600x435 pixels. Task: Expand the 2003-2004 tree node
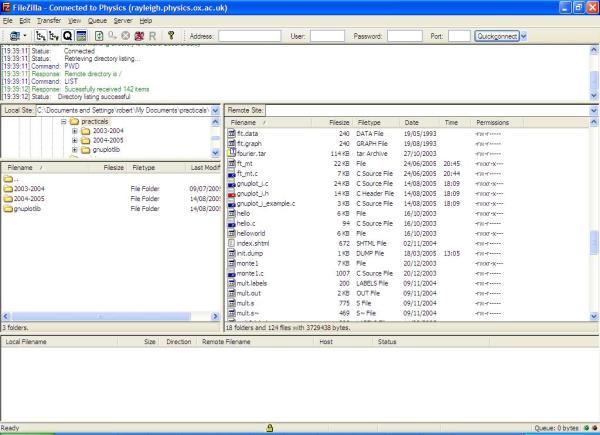click(75, 131)
